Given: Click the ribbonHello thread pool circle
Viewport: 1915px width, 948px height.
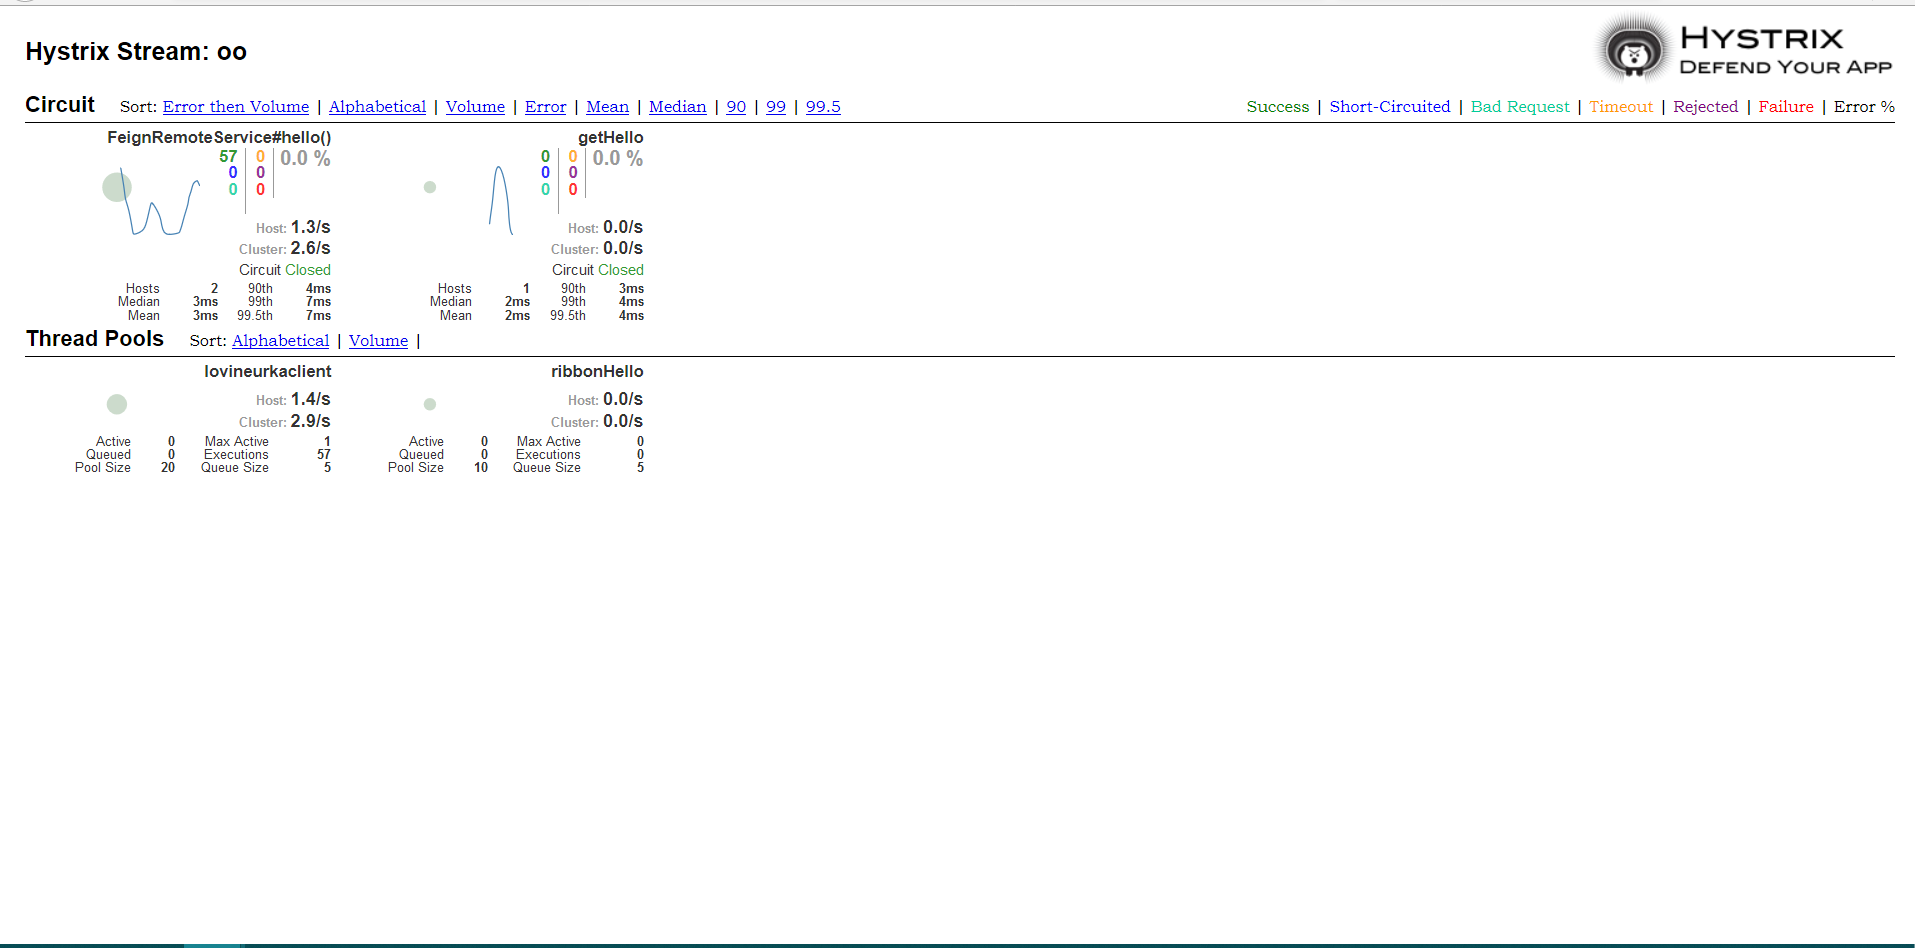Looking at the screenshot, I should (430, 404).
